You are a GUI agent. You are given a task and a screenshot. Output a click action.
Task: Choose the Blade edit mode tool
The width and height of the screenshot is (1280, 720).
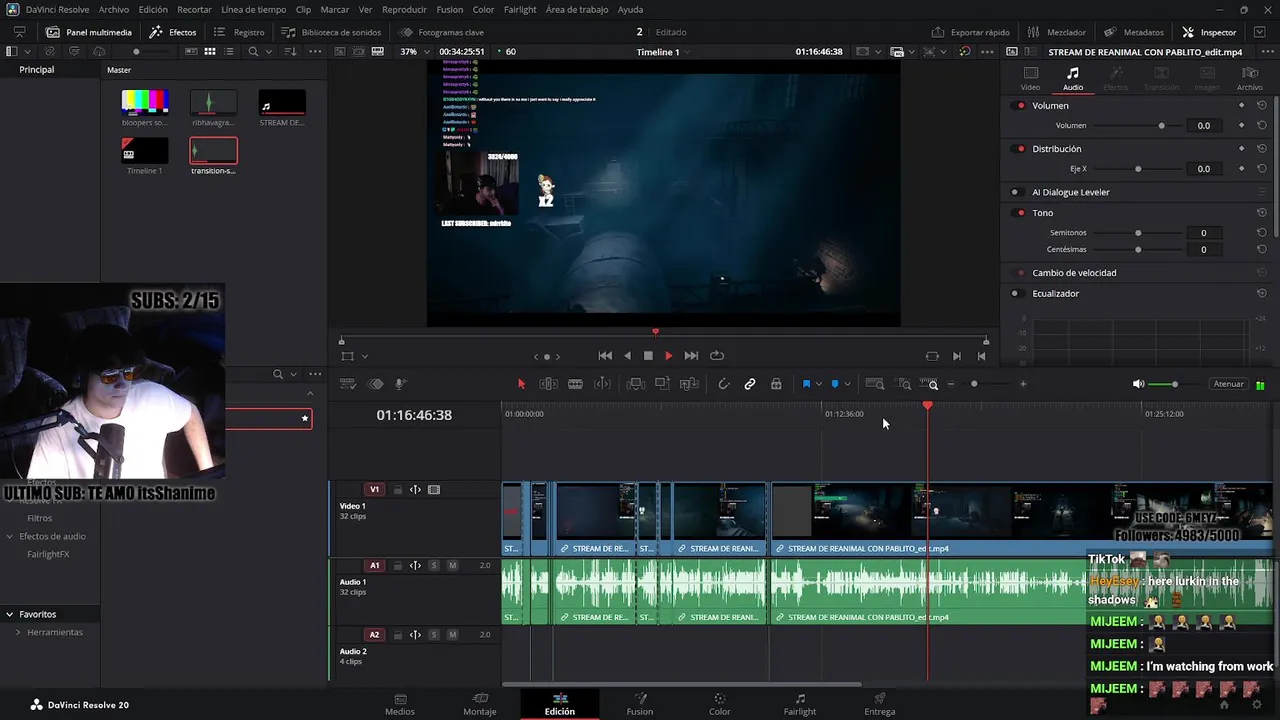575,384
